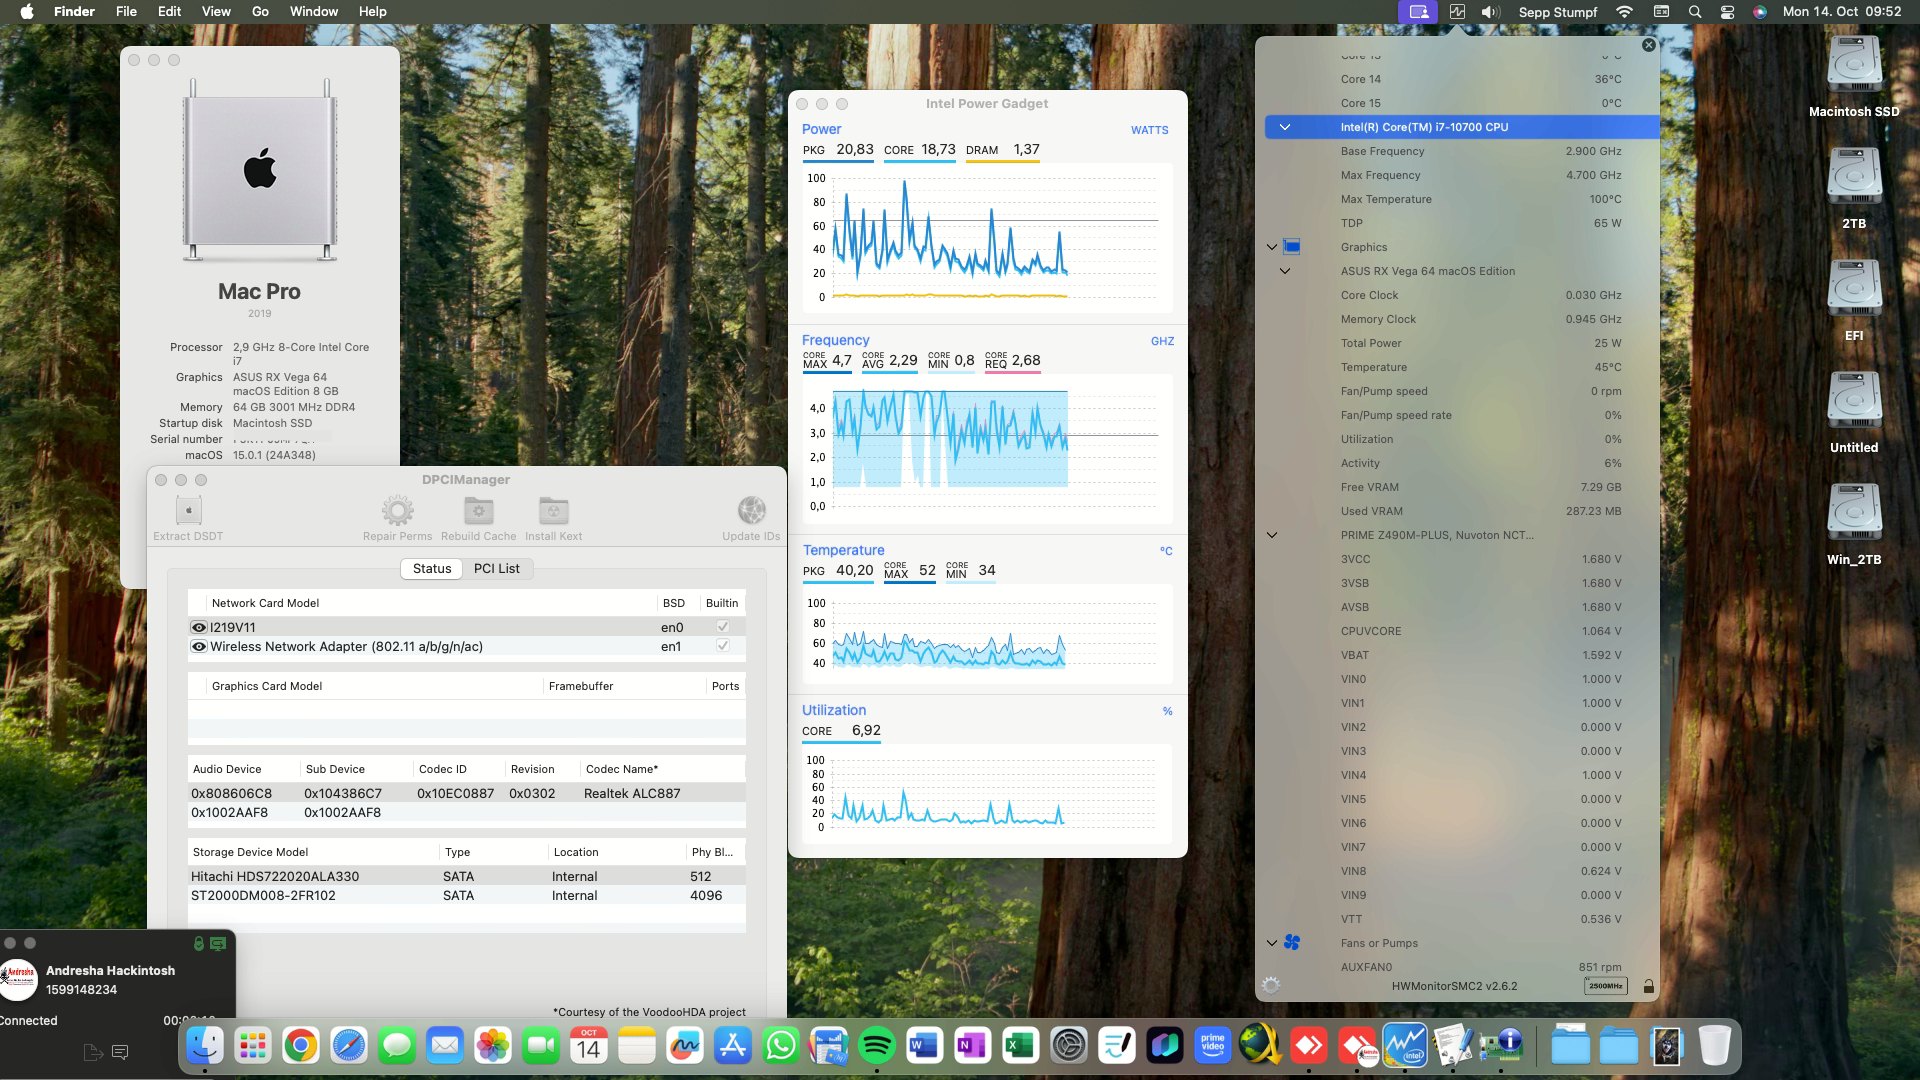Select the Install Kext tool
The image size is (1920, 1080).
pyautogui.click(x=553, y=510)
